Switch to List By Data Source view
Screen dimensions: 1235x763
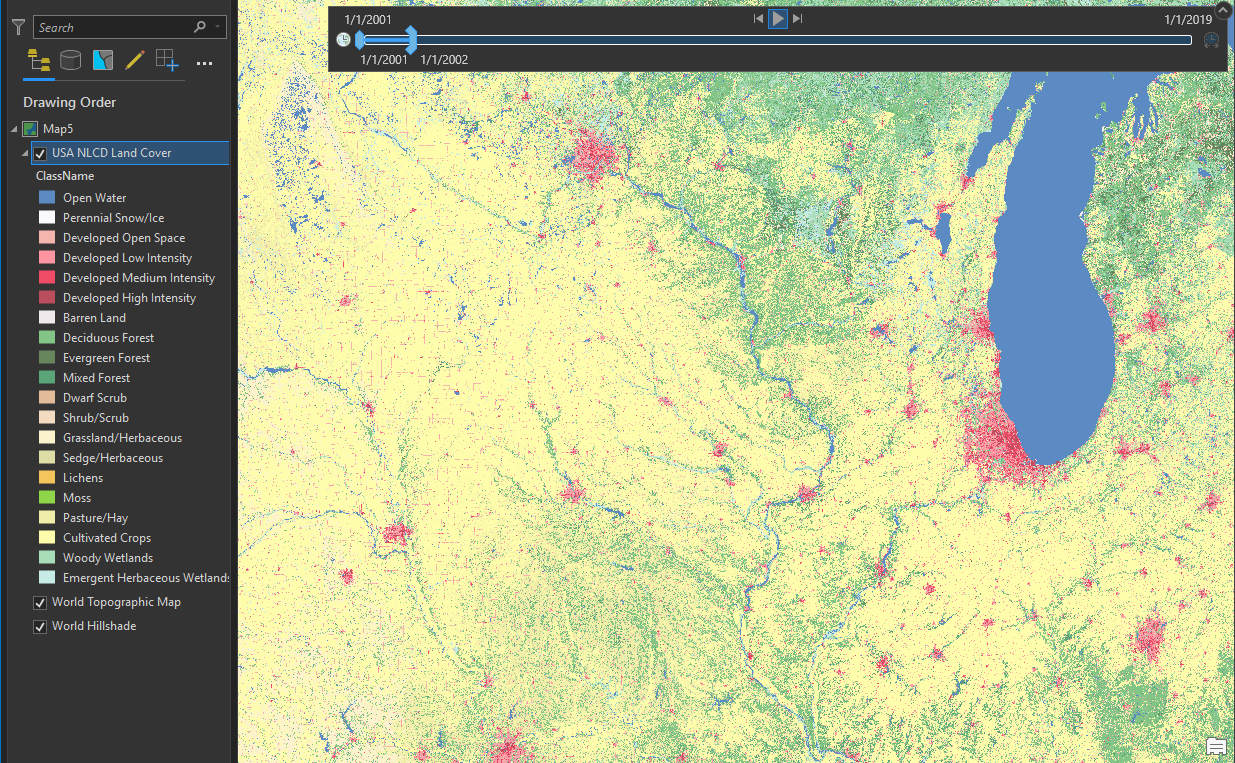click(70, 61)
